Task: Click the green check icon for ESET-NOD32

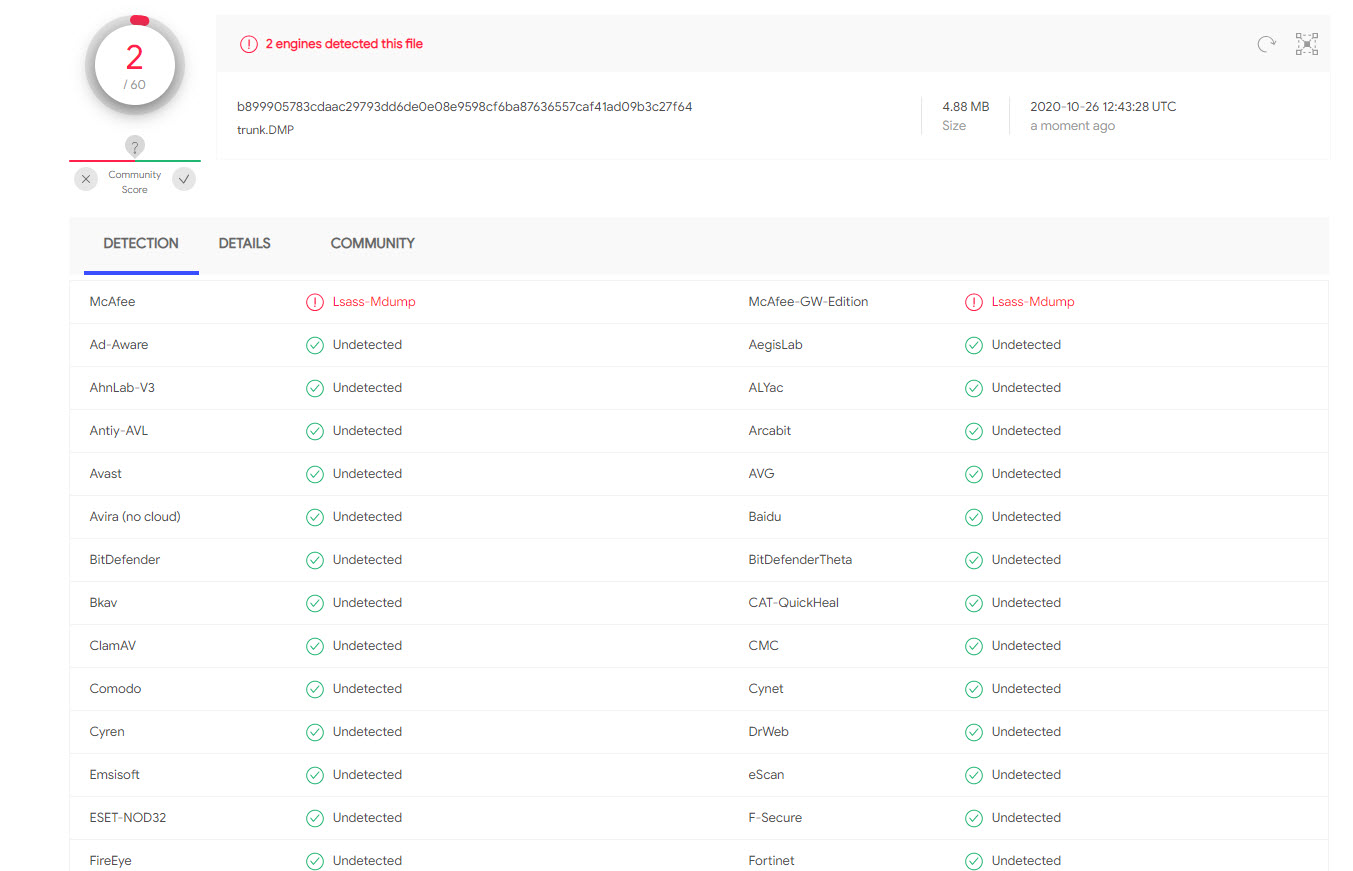Action: tap(315, 818)
